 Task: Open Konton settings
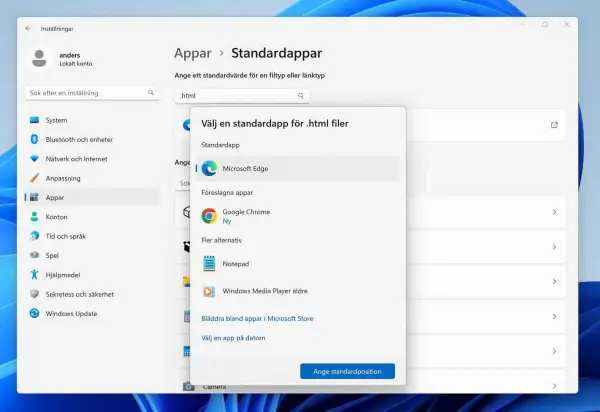point(92,217)
